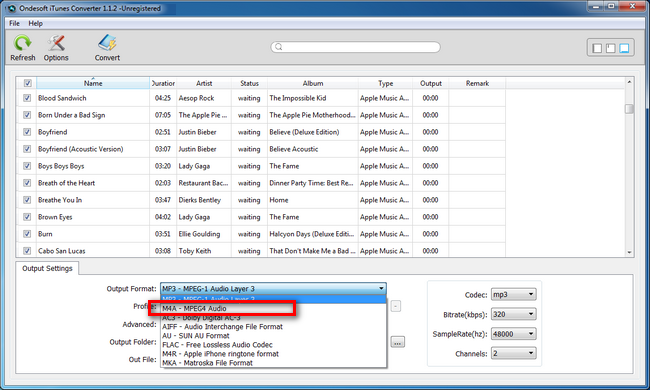Viewport: 650px width, 390px height.
Task: Uncheck the Burn track
Action: tap(27, 234)
